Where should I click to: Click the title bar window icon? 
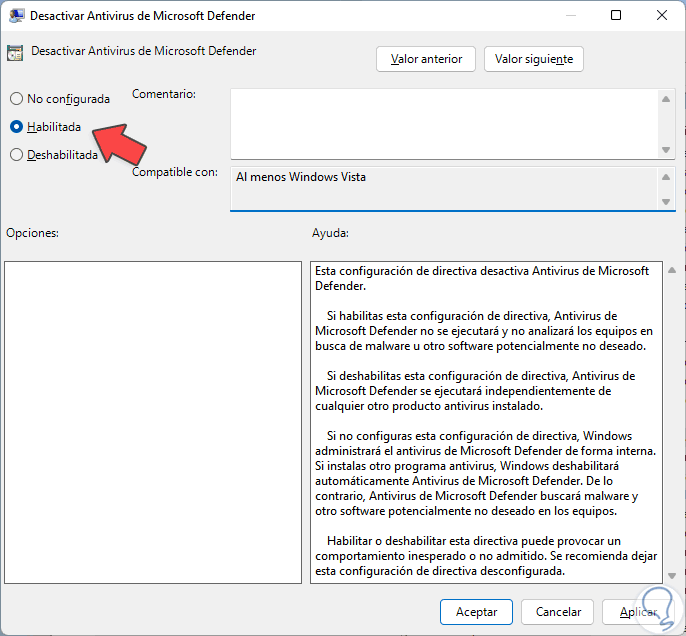[x=17, y=16]
